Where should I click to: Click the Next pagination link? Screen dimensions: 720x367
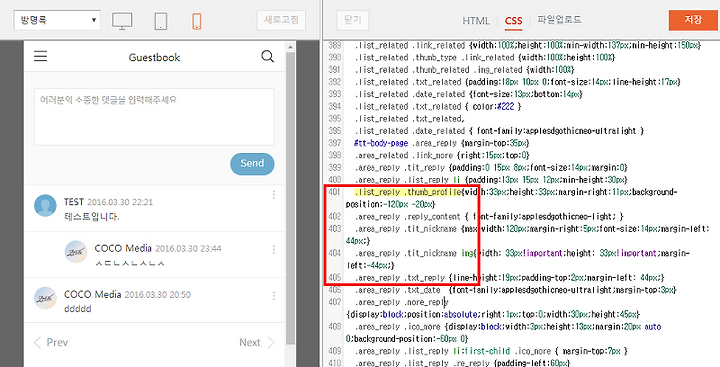pyautogui.click(x=257, y=342)
